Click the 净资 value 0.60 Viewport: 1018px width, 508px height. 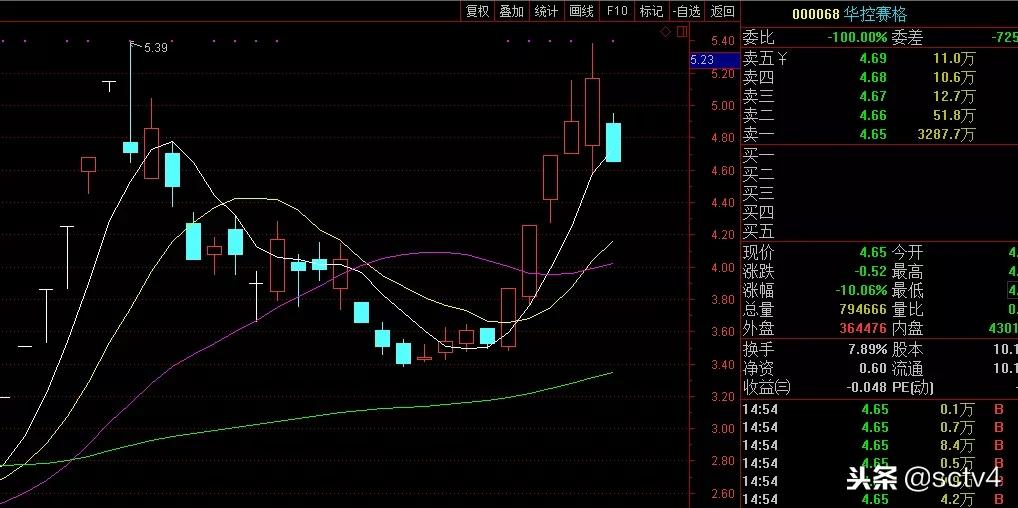click(x=873, y=368)
